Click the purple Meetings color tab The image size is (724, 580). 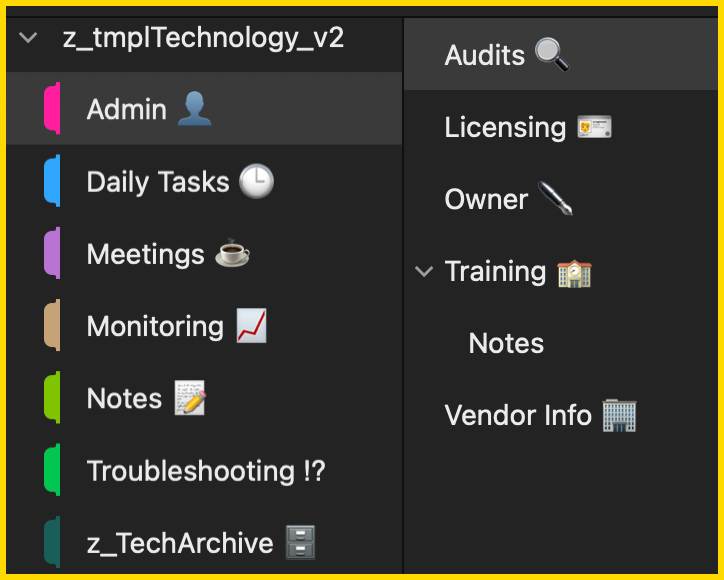coord(52,253)
